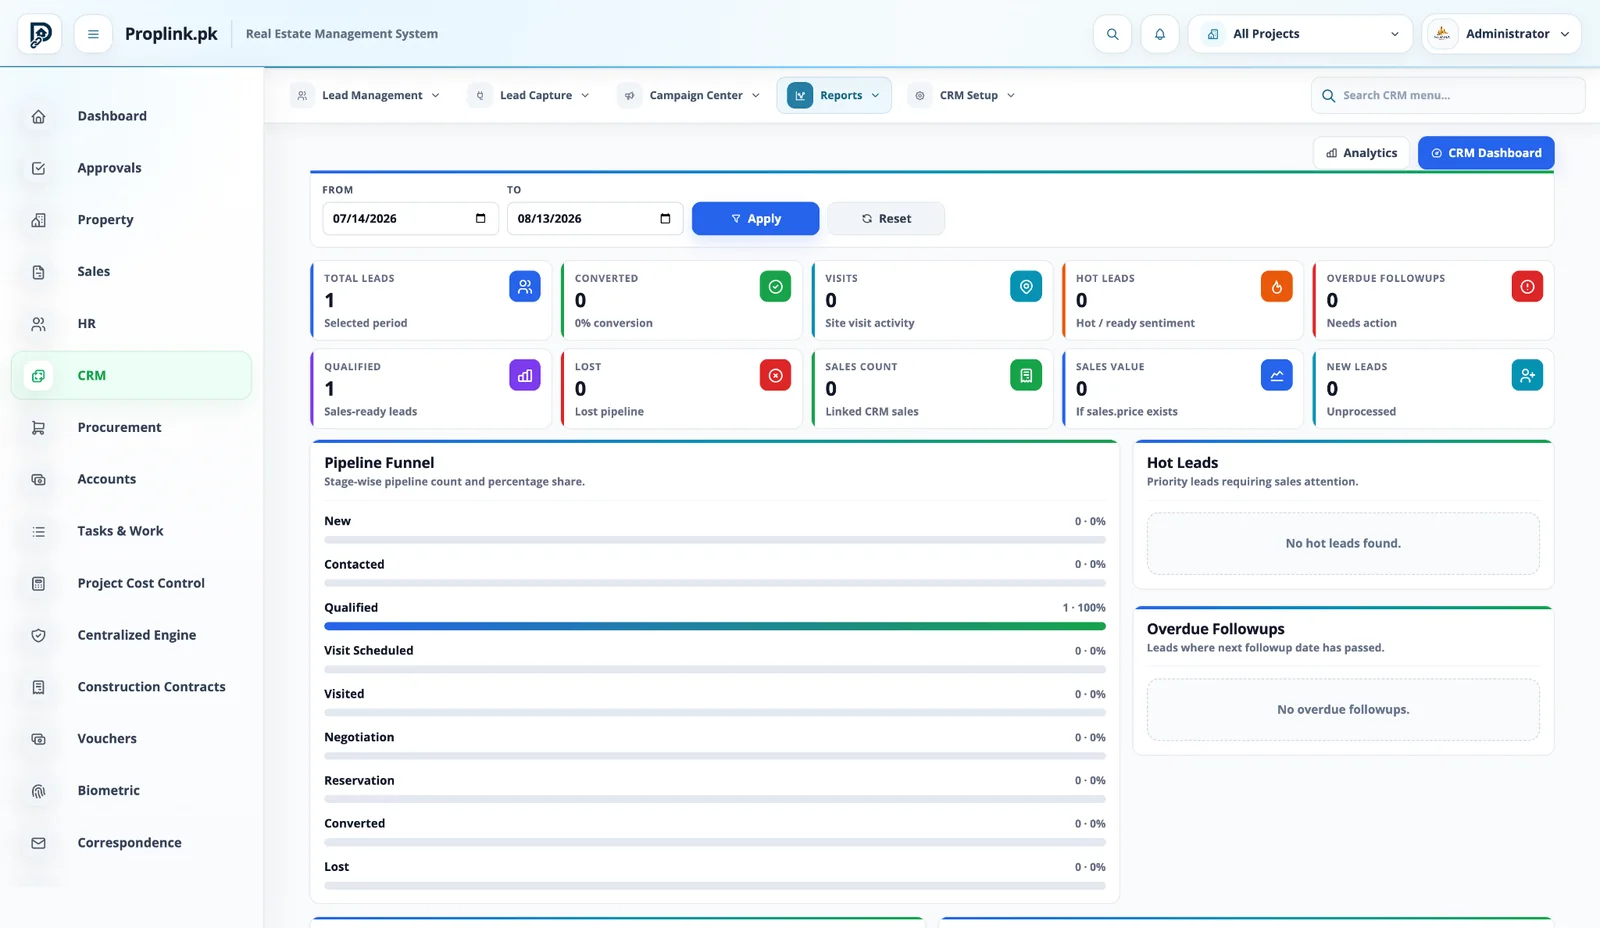Click the Converted green check icon
The image size is (1600, 928).
click(x=775, y=287)
